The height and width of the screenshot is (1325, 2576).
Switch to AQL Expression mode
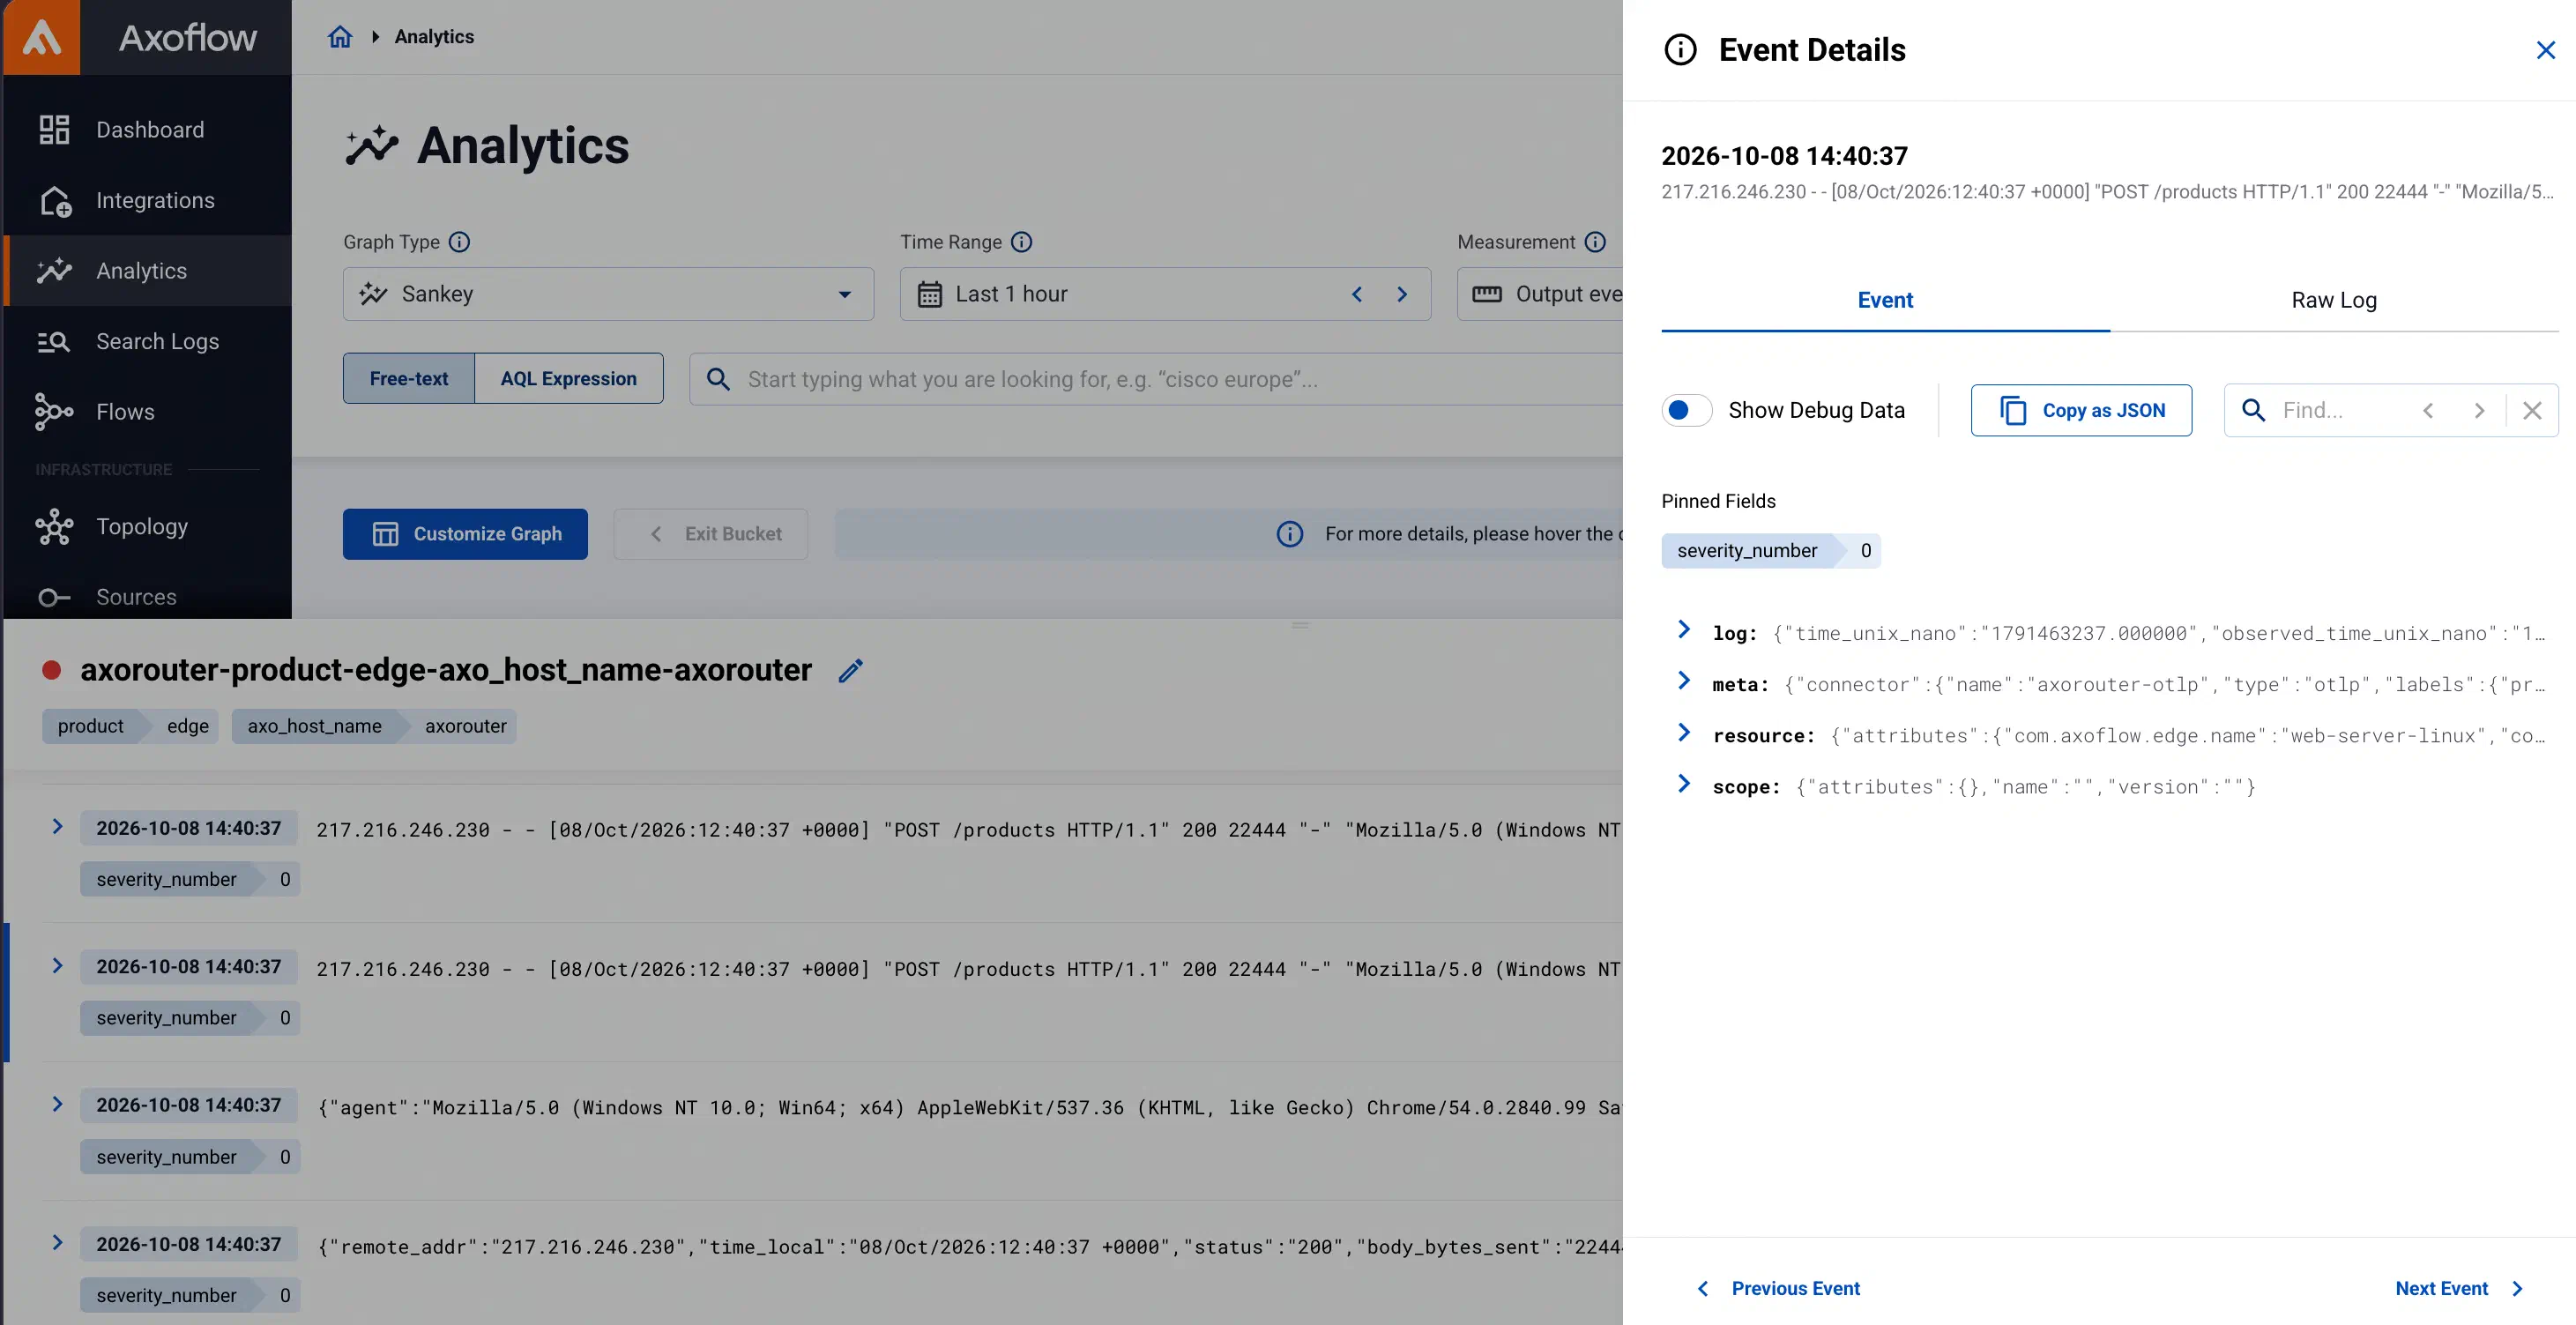(568, 378)
